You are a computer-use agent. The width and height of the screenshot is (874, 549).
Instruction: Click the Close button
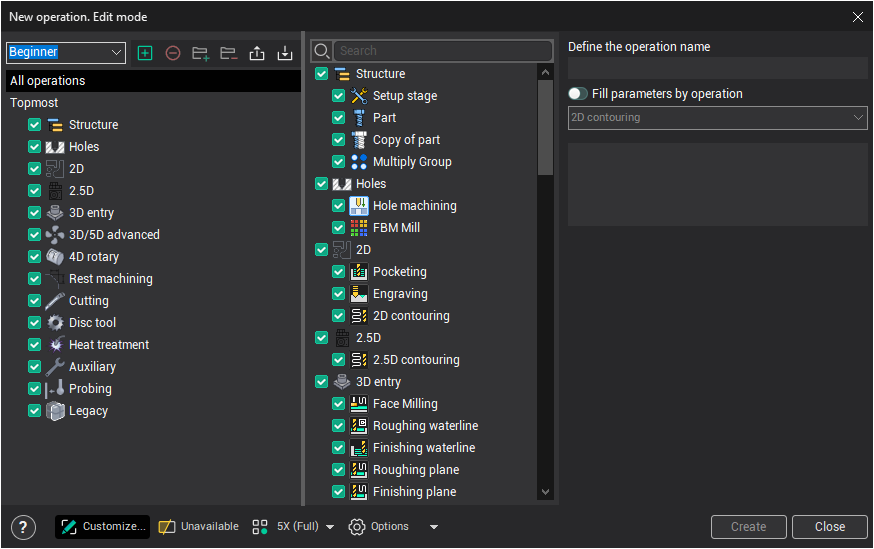829,527
